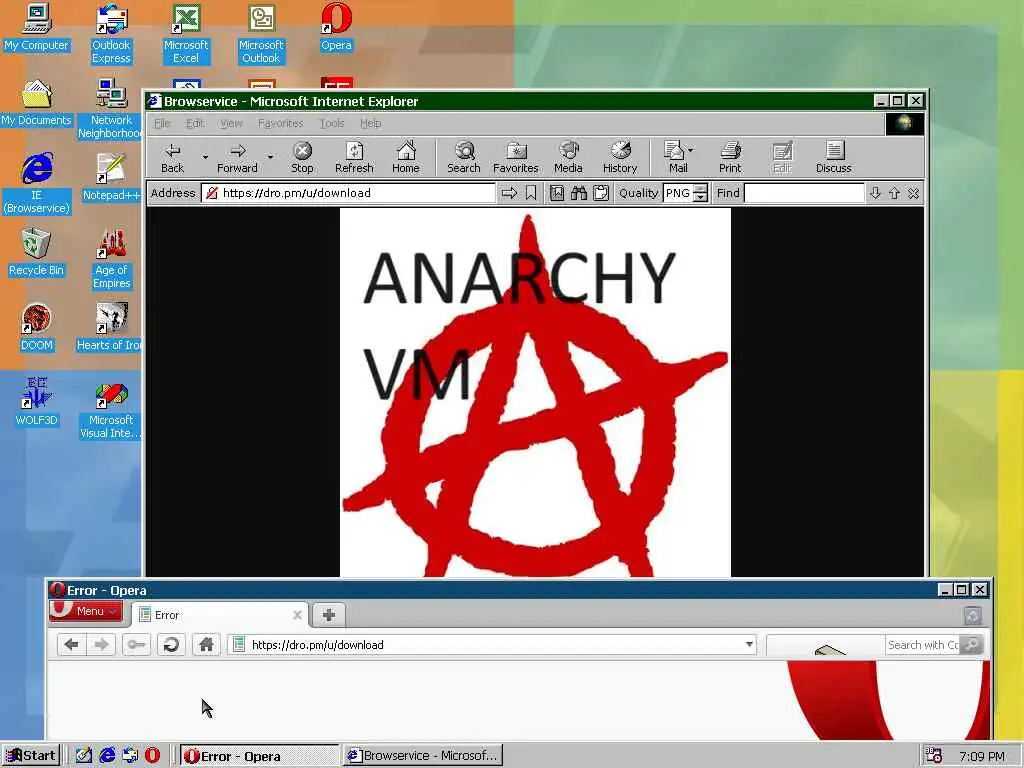Viewport: 1024px width, 768px height.
Task: Open Age of Empires desktop shortcut
Action: [111, 259]
